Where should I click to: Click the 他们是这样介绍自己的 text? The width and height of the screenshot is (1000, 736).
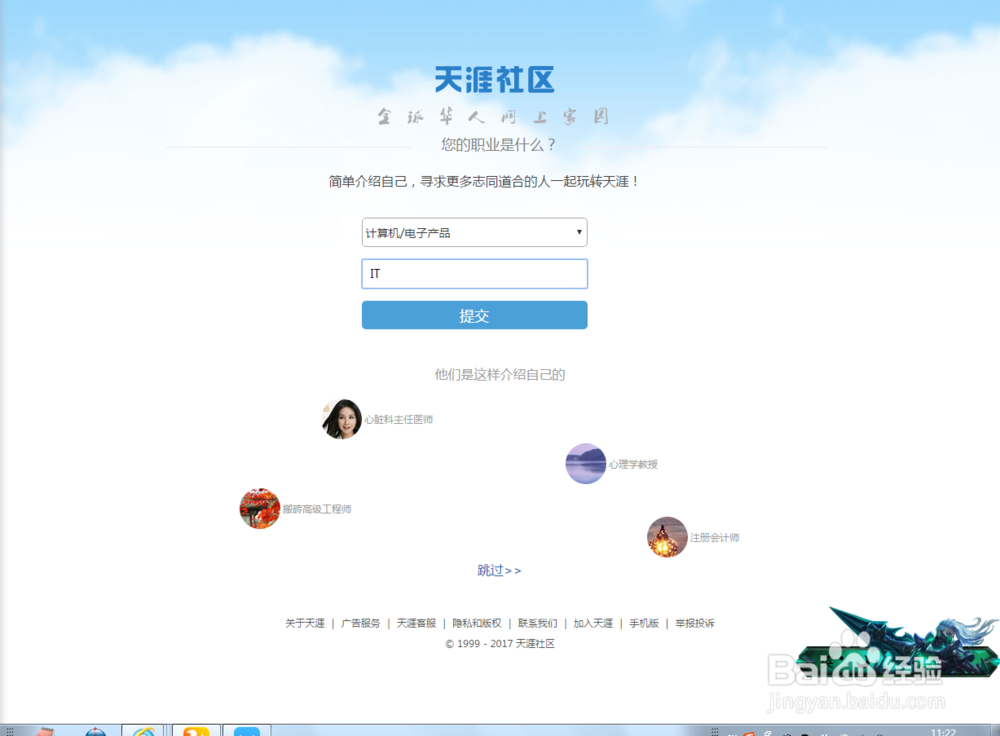500,374
